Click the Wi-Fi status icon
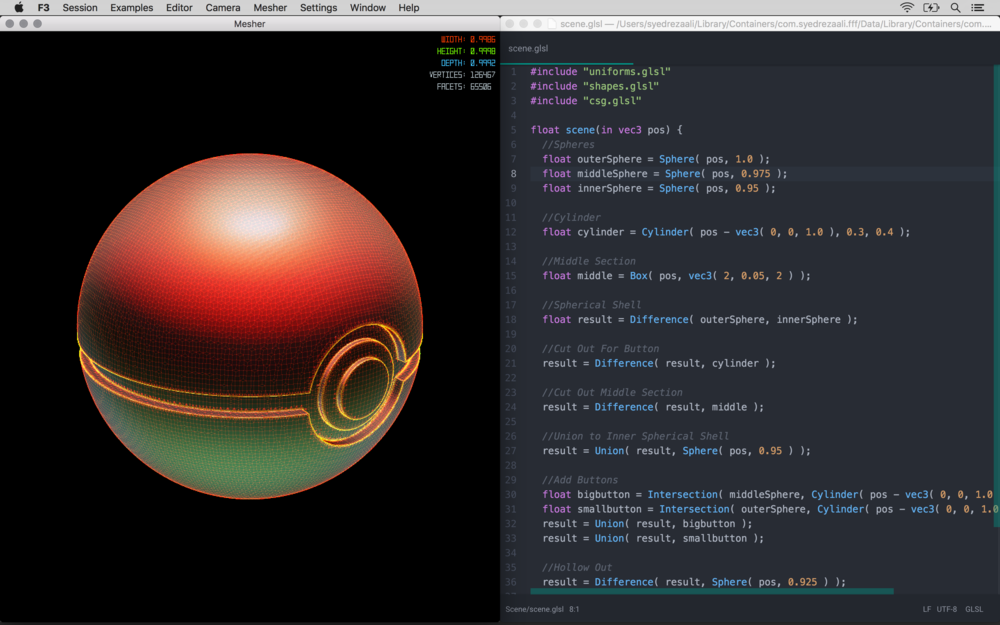The width and height of the screenshot is (1000, 625). point(907,7)
